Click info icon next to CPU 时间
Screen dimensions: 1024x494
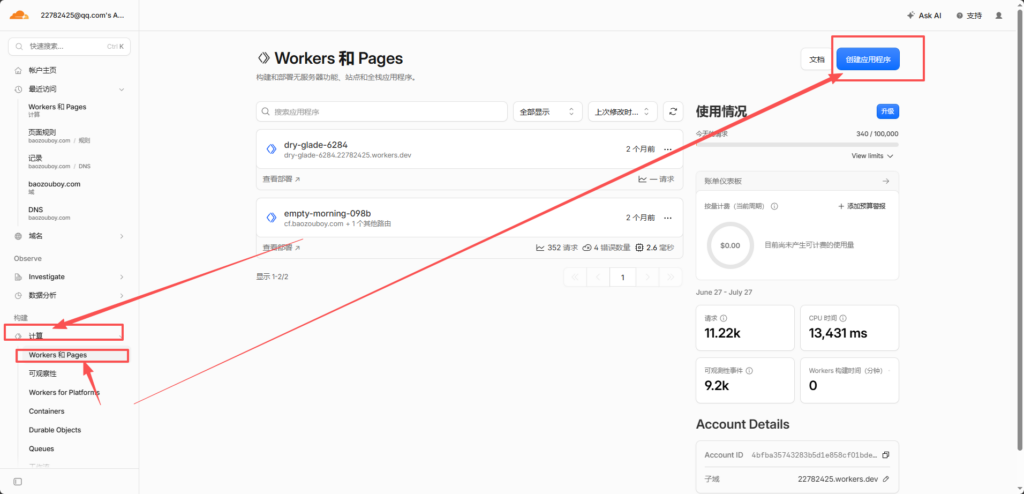tap(844, 318)
